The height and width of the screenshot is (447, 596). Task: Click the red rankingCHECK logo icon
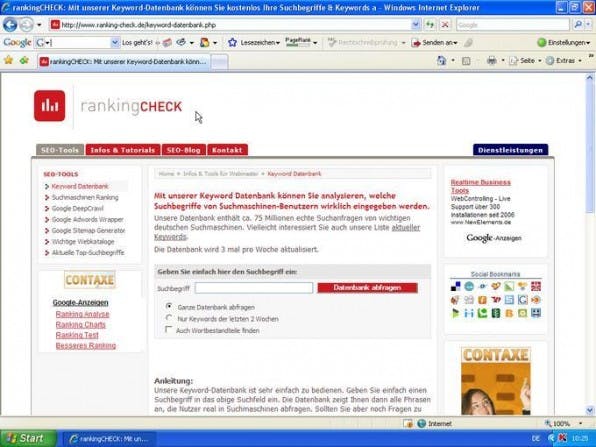coord(49,106)
